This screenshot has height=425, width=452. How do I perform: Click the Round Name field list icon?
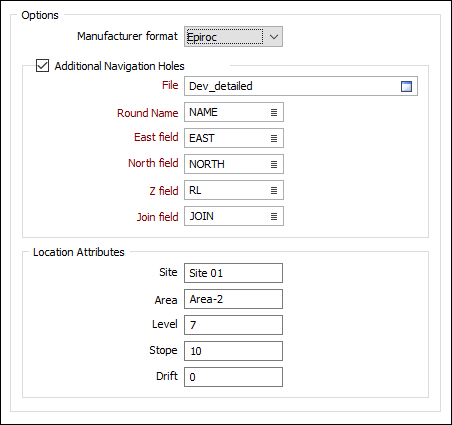[x=274, y=112]
